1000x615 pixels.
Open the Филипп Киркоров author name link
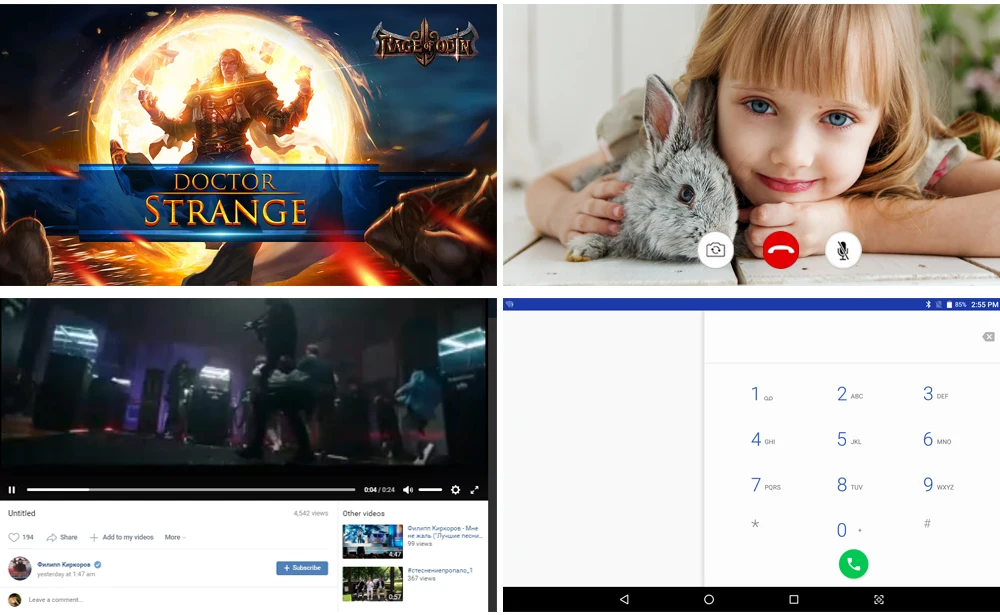pos(64,565)
